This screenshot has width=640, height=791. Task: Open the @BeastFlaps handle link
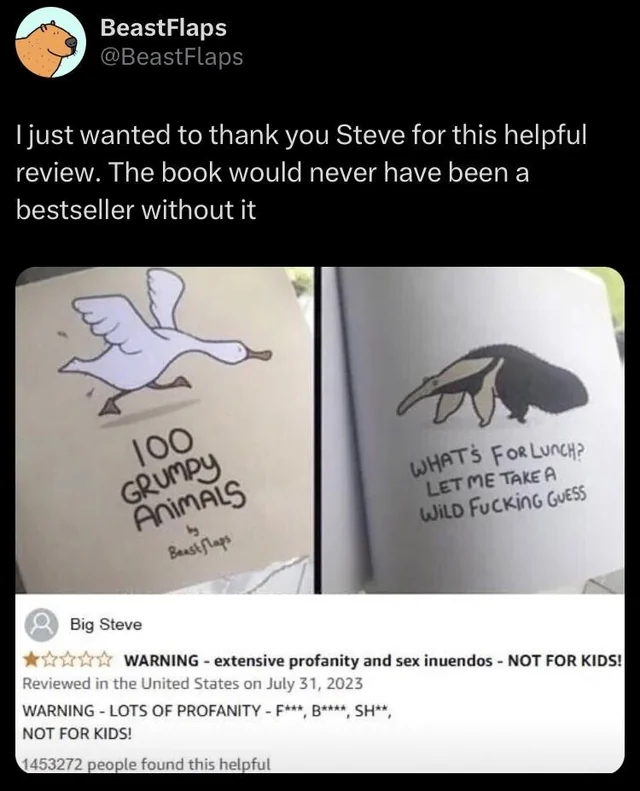(x=171, y=56)
